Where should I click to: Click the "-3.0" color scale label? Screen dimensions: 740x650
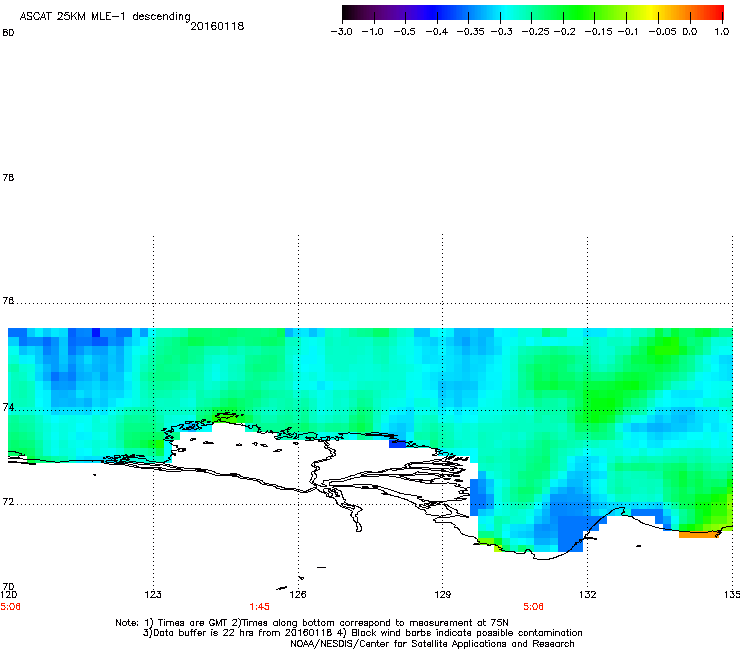(x=341, y=32)
